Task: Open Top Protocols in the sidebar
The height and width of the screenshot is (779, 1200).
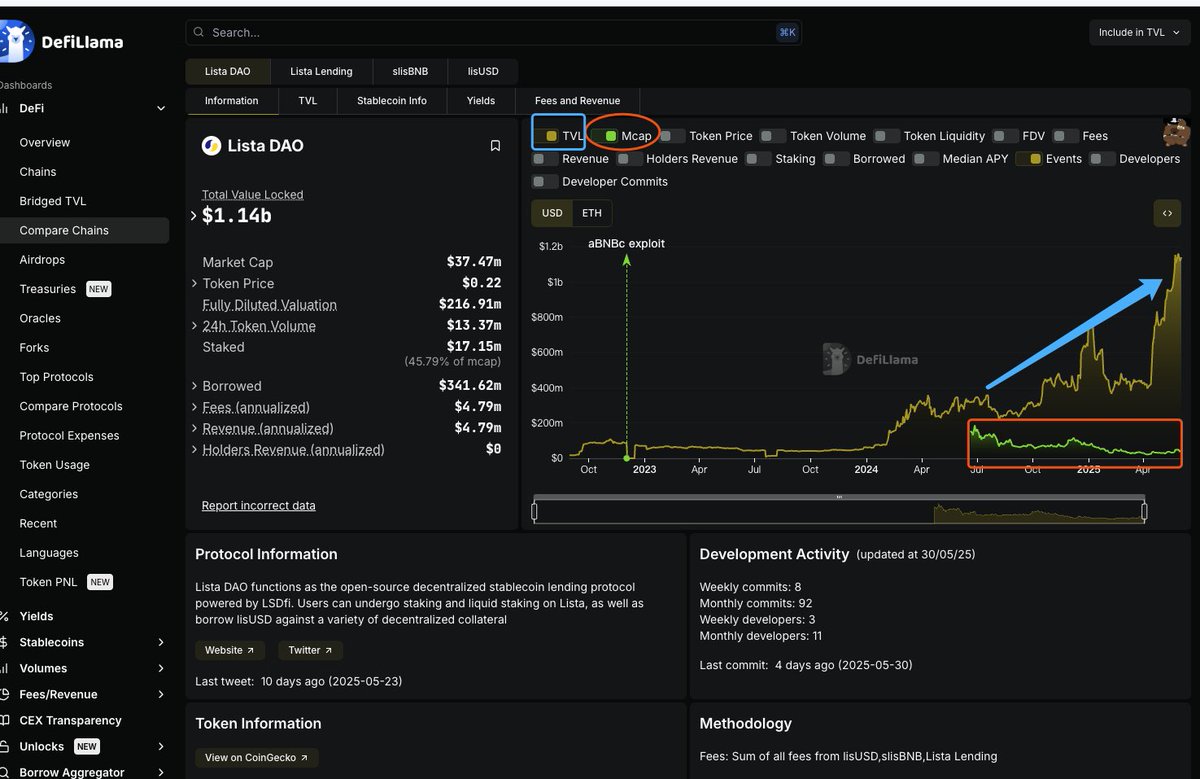Action: pyautogui.click(x=56, y=377)
